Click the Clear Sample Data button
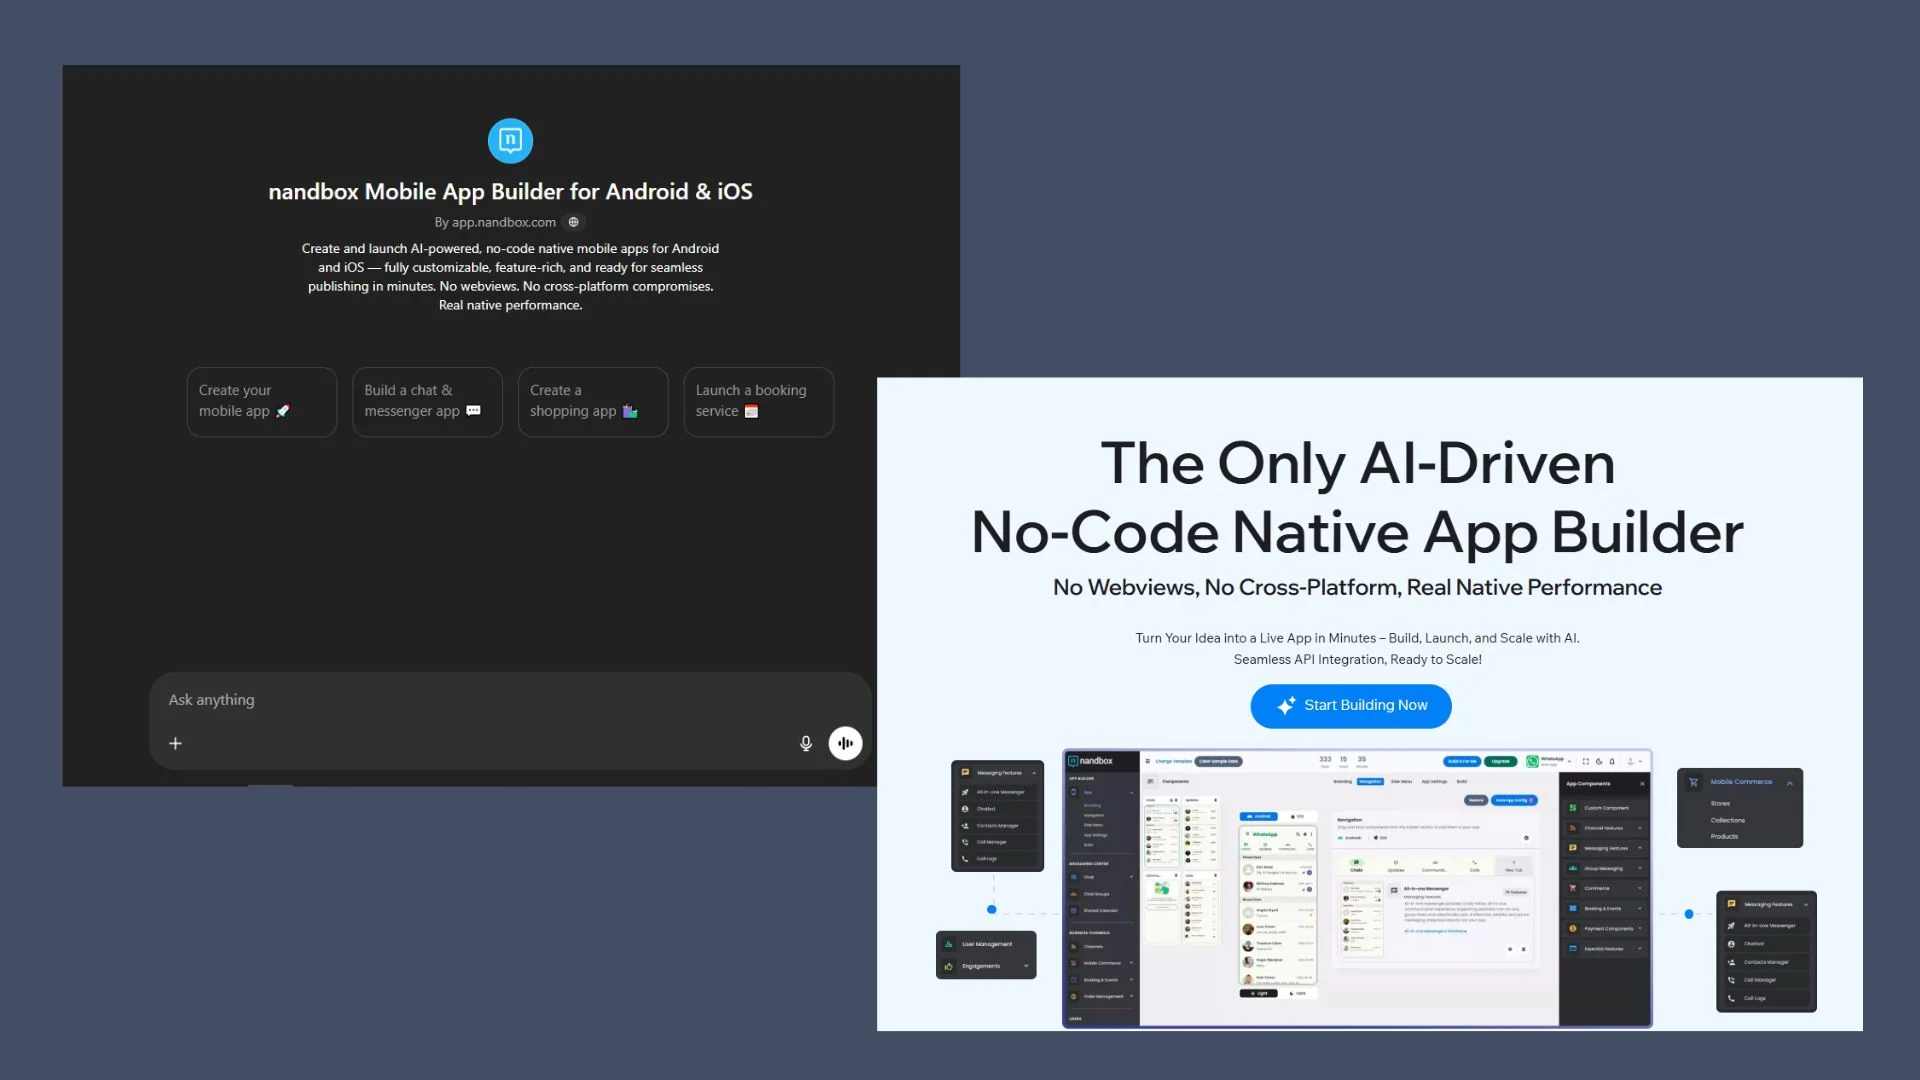This screenshot has height=1080, width=1920. 1218,762
